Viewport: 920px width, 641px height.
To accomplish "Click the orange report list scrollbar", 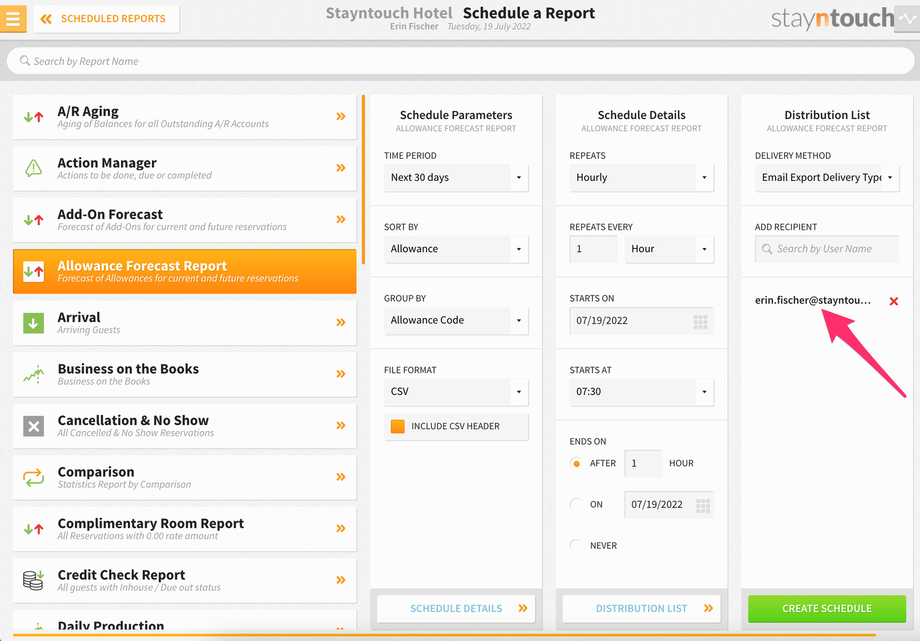I will click(364, 179).
